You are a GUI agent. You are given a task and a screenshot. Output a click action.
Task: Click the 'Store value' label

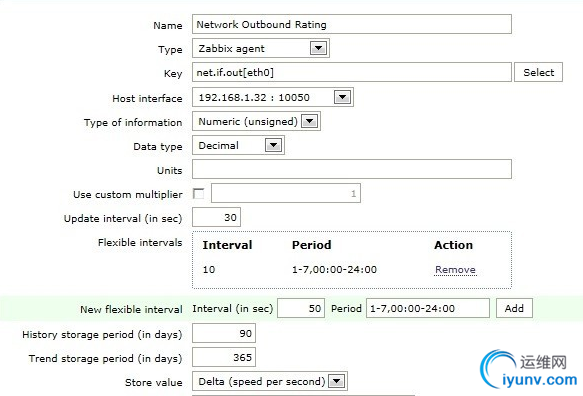154,382
